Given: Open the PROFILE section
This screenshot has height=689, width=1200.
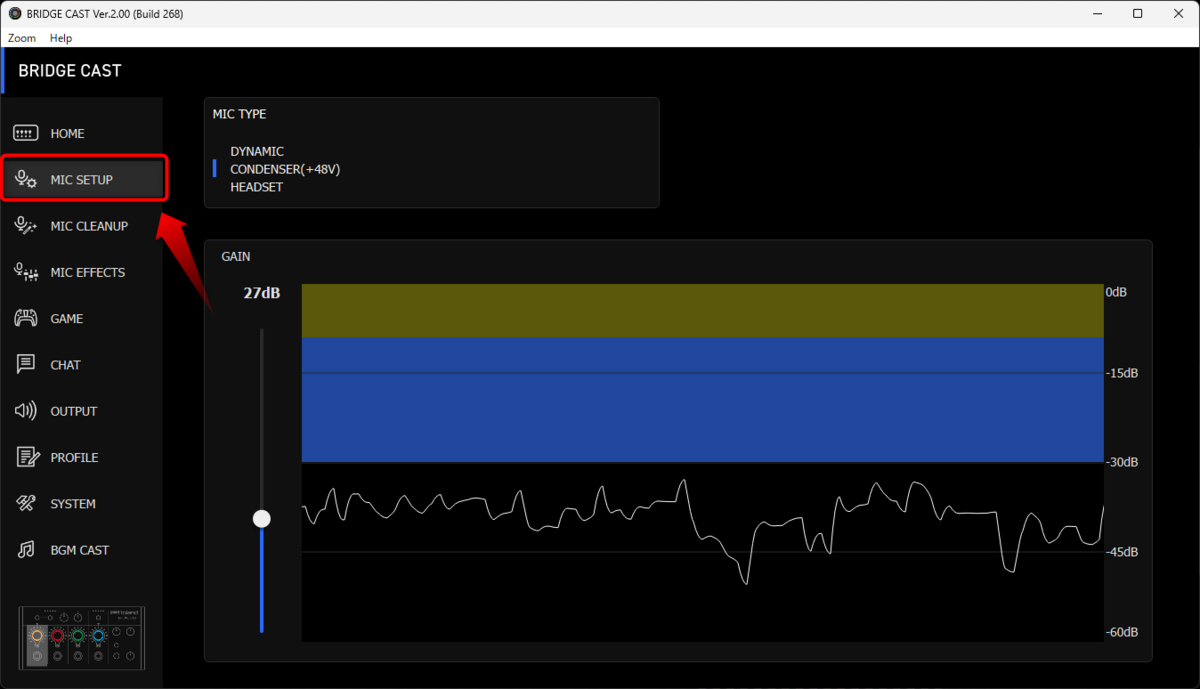Looking at the screenshot, I should [81, 457].
